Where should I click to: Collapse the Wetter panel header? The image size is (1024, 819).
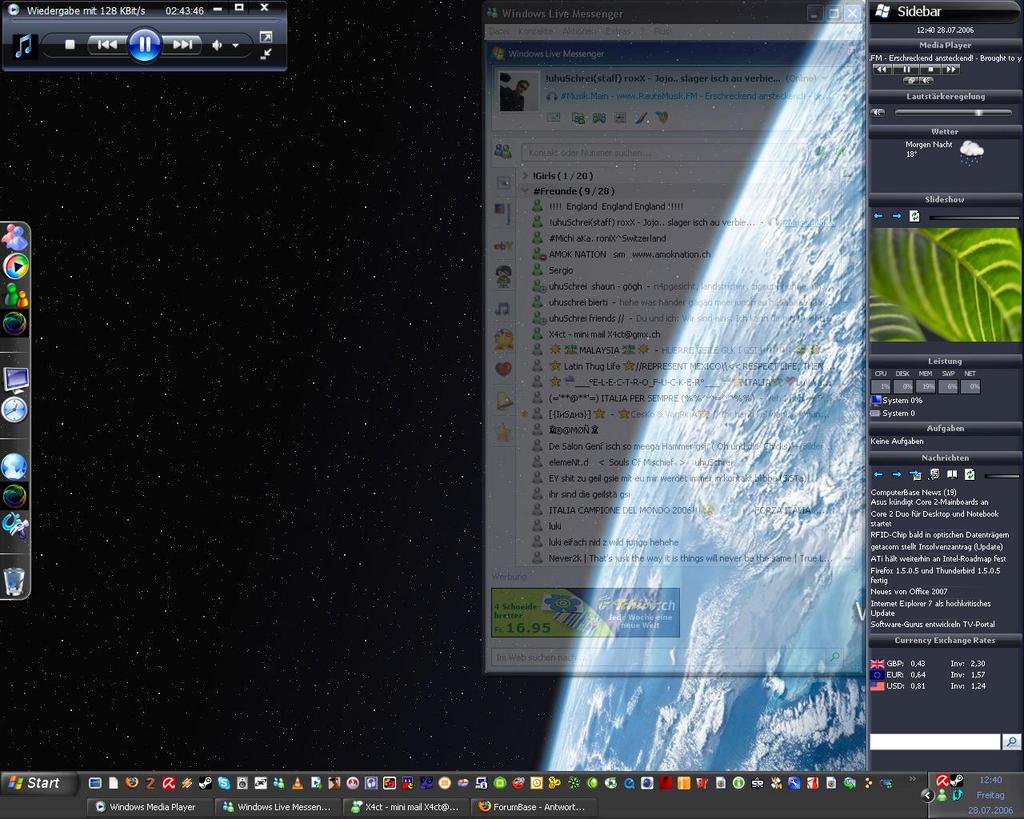(945, 131)
